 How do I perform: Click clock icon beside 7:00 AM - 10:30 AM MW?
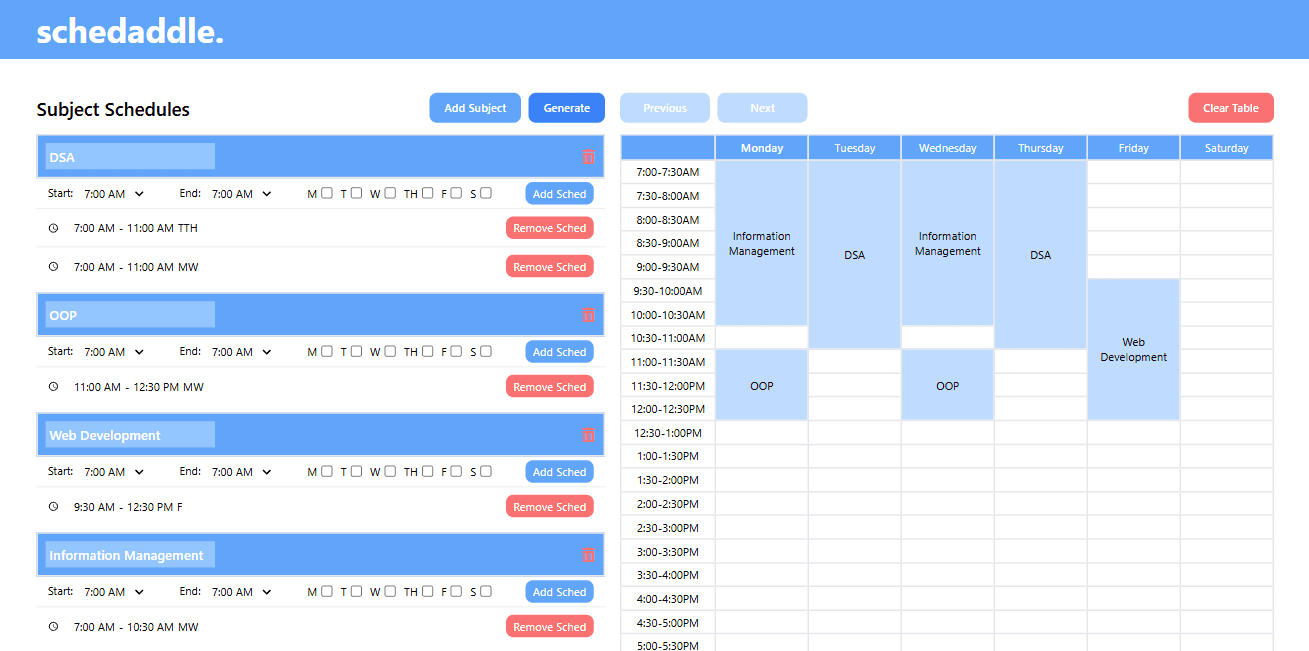54,627
